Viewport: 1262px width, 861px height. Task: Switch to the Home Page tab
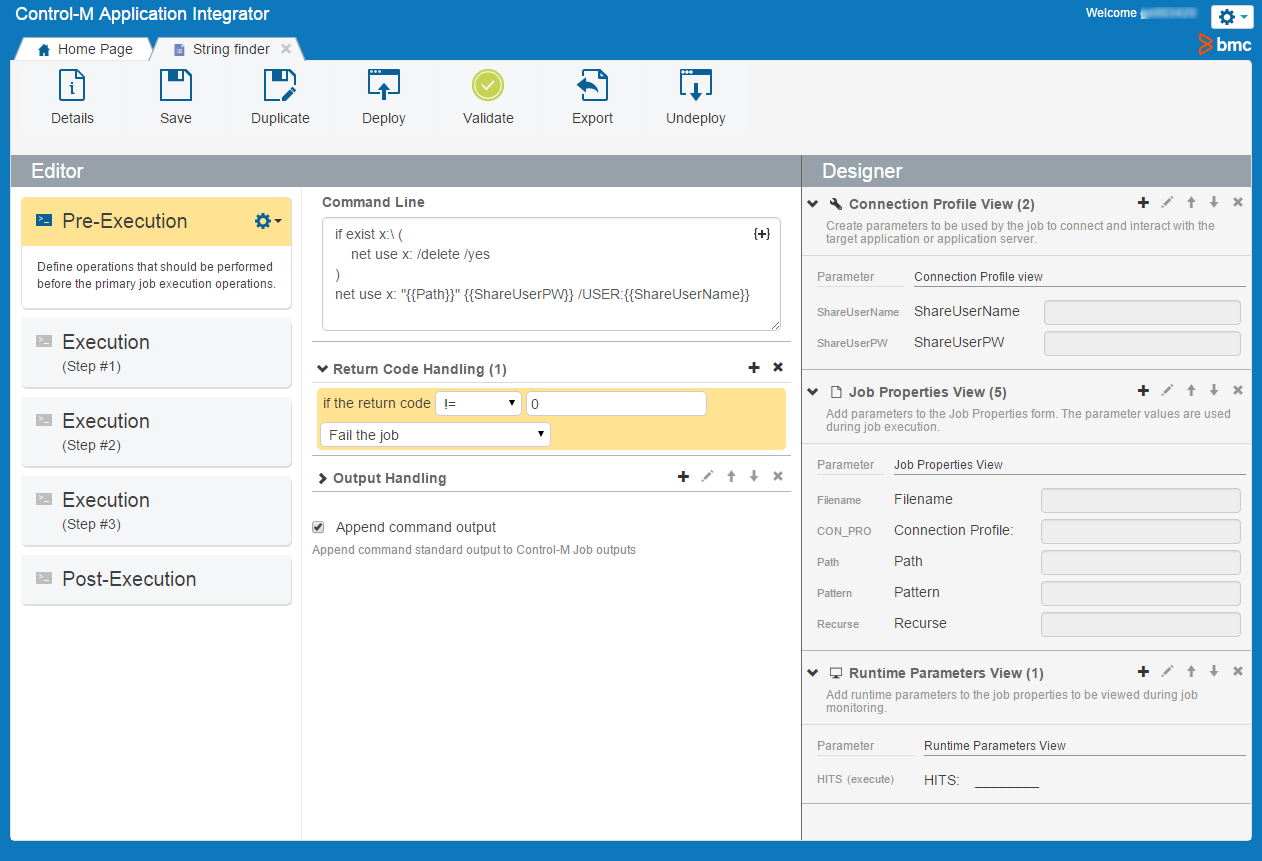tap(85, 49)
